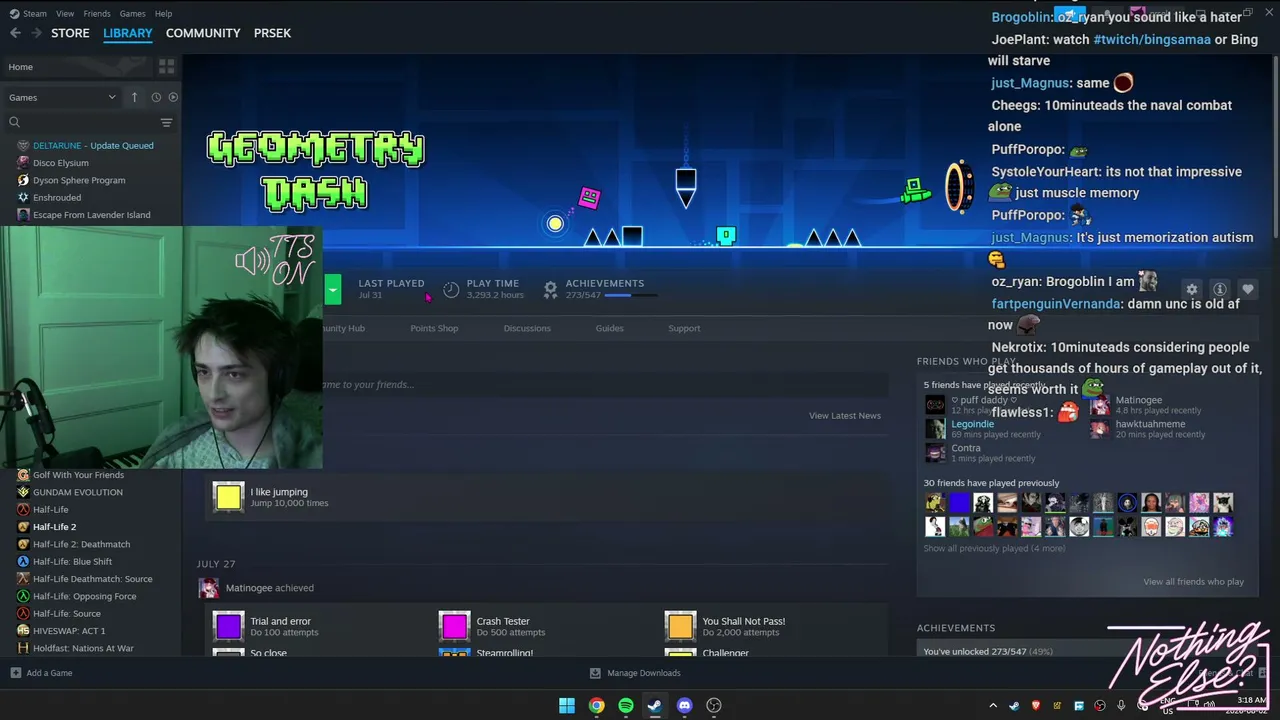The image size is (1280, 720).
Task: Open the Windows Start menu
Action: tap(567, 706)
